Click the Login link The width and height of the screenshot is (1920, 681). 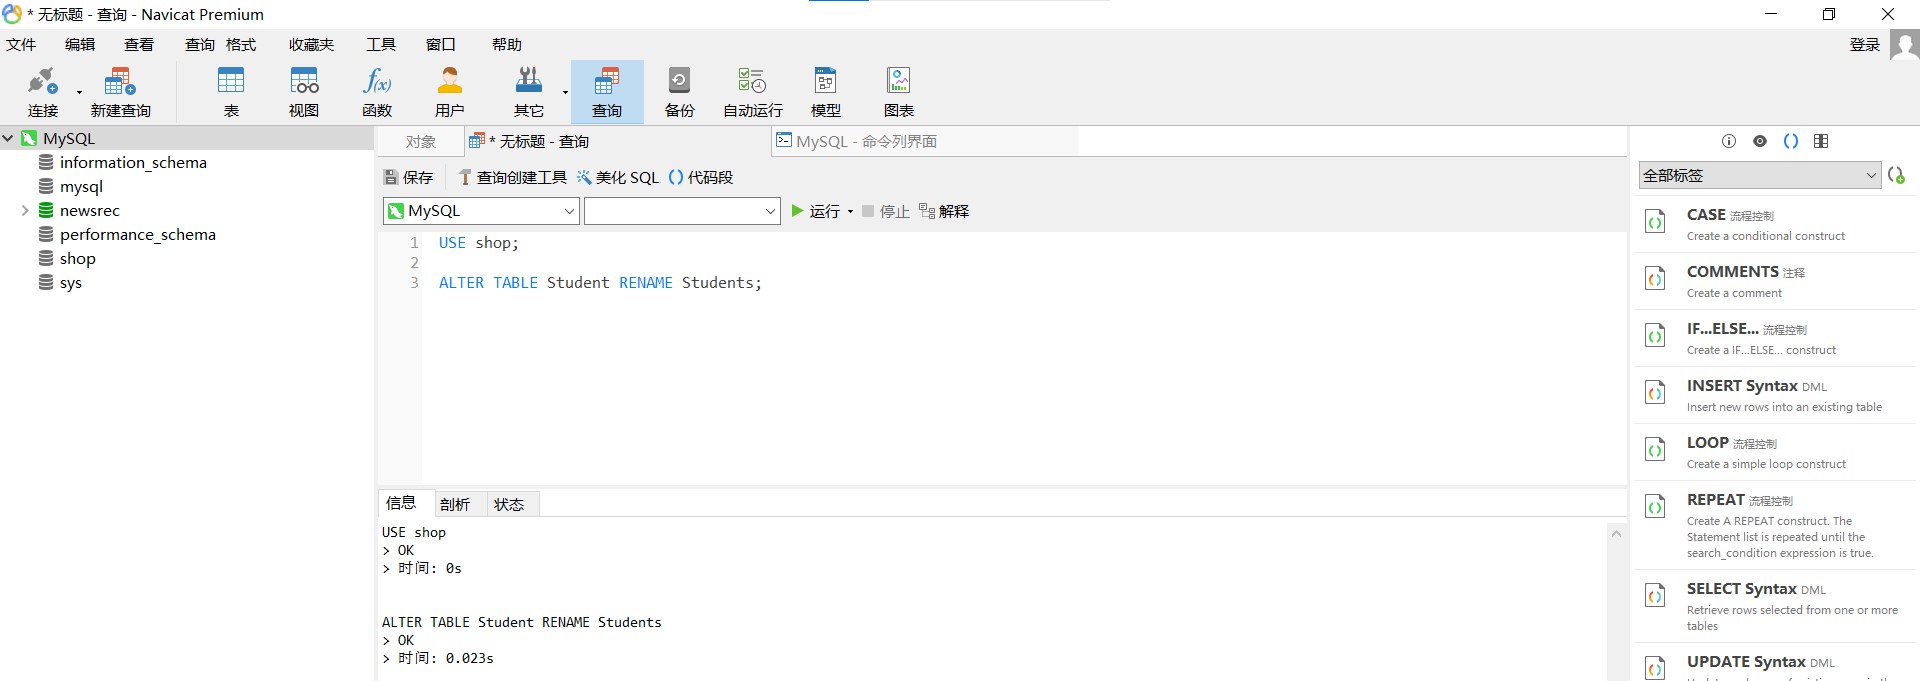1865,45
